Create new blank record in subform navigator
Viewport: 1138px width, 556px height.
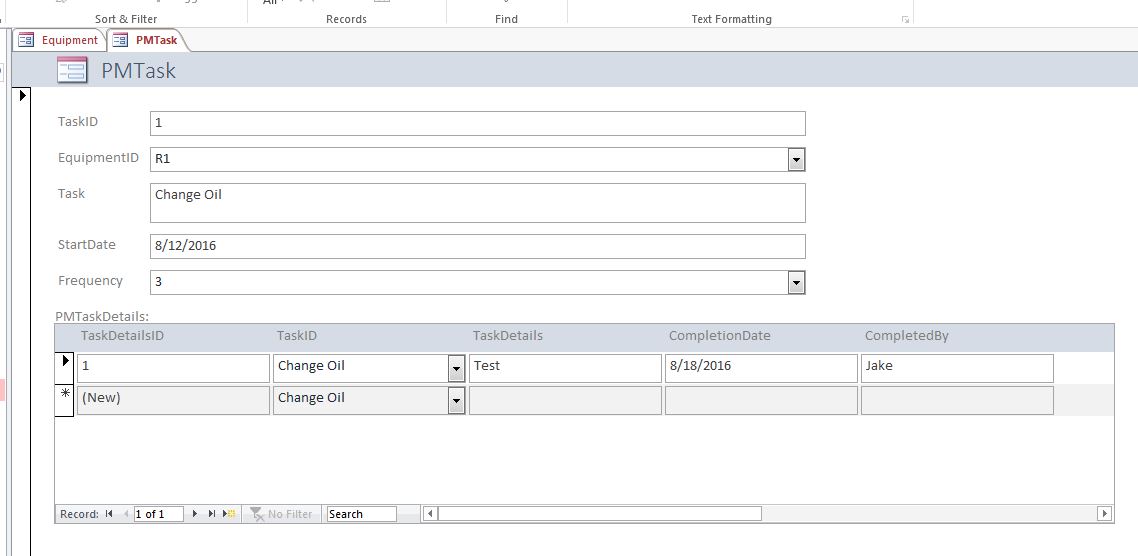pyautogui.click(x=229, y=514)
